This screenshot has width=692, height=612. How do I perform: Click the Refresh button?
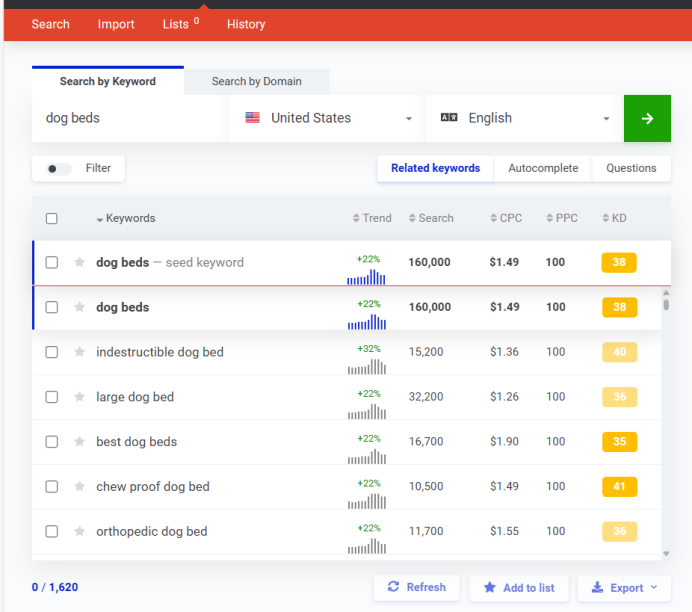416,587
